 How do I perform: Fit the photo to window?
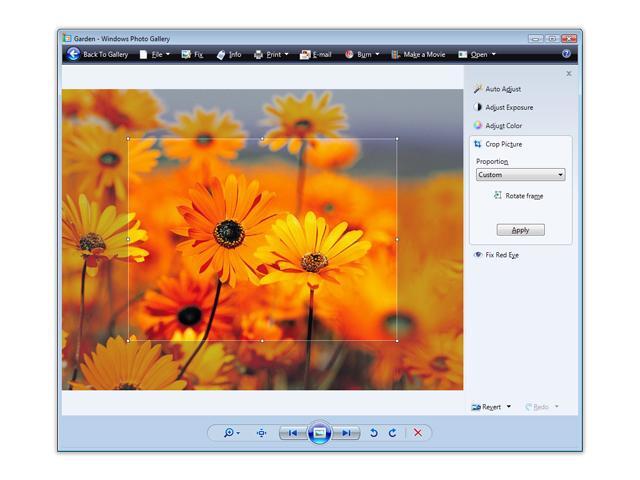click(x=261, y=433)
